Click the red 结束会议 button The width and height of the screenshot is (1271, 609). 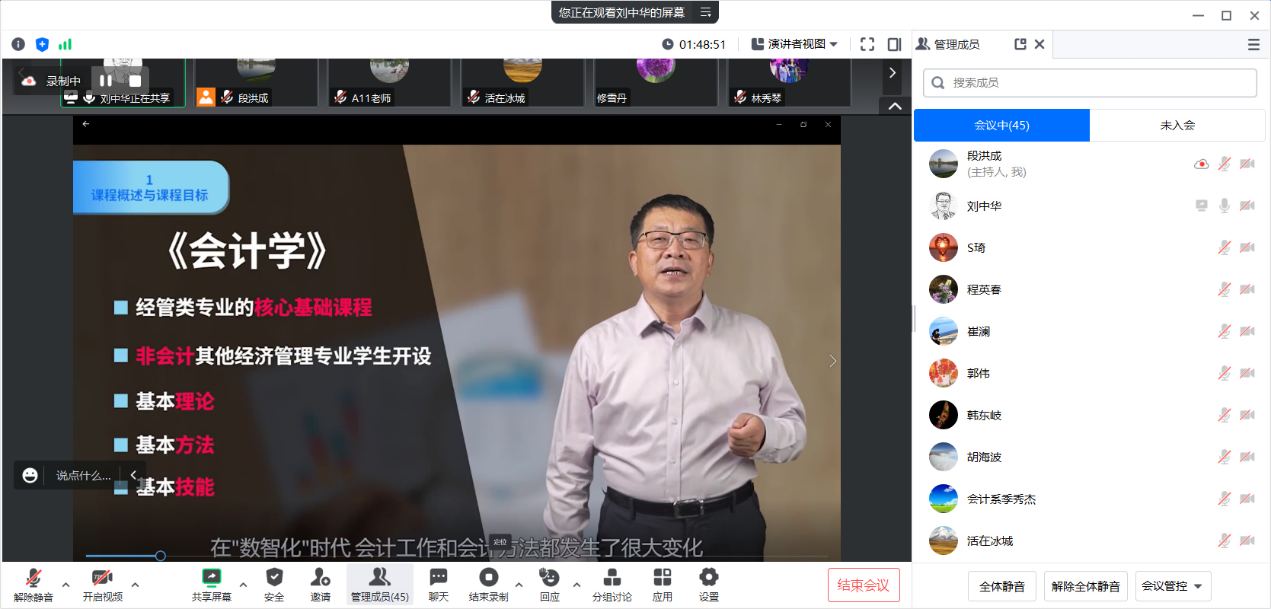pos(863,585)
